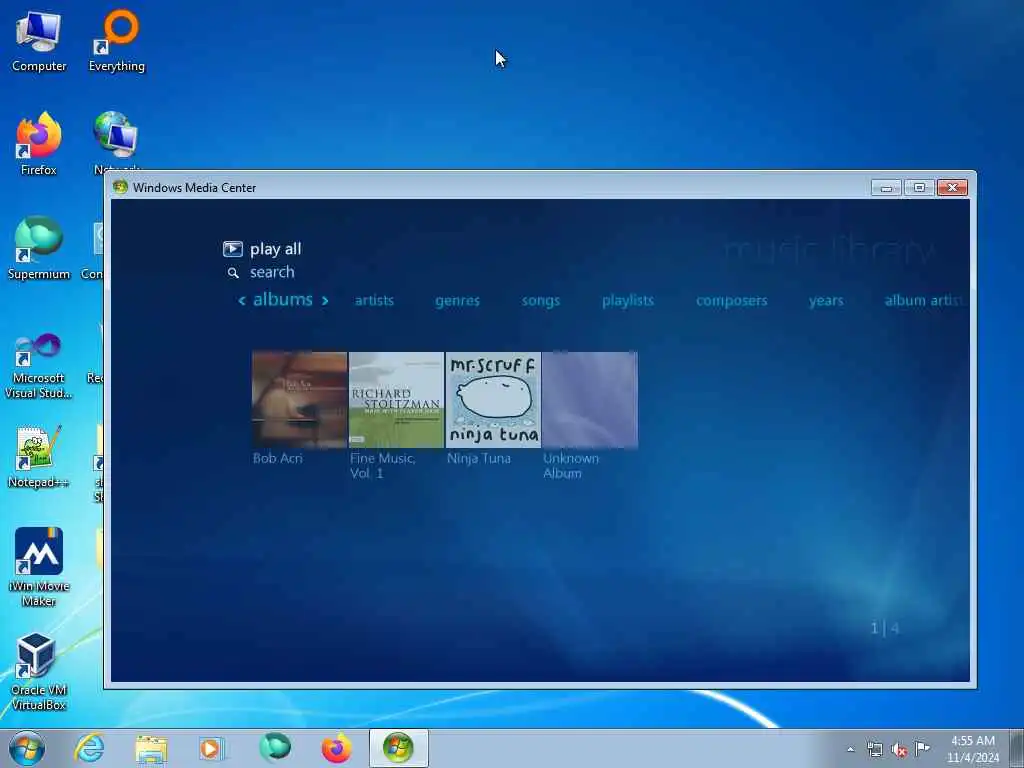Click the left chevron beside albums
This screenshot has width=1024, height=768.
tap(242, 300)
